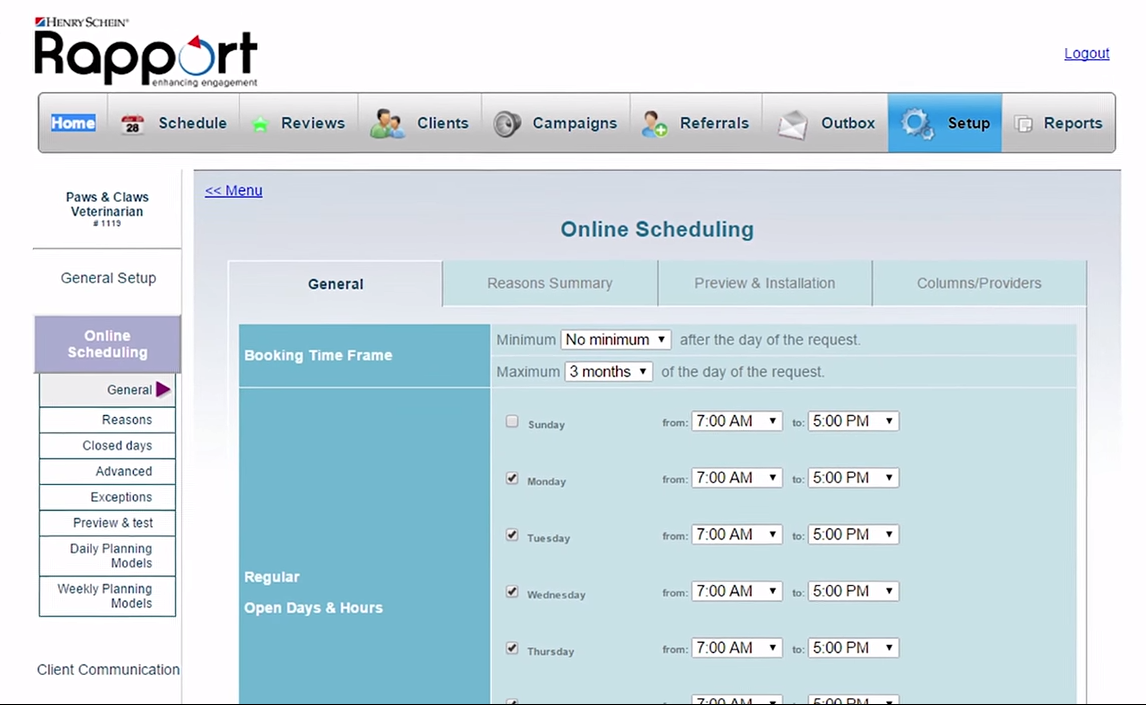Open Monday to-time dropdown
Viewport: 1146px width, 705px height.
tap(853, 478)
